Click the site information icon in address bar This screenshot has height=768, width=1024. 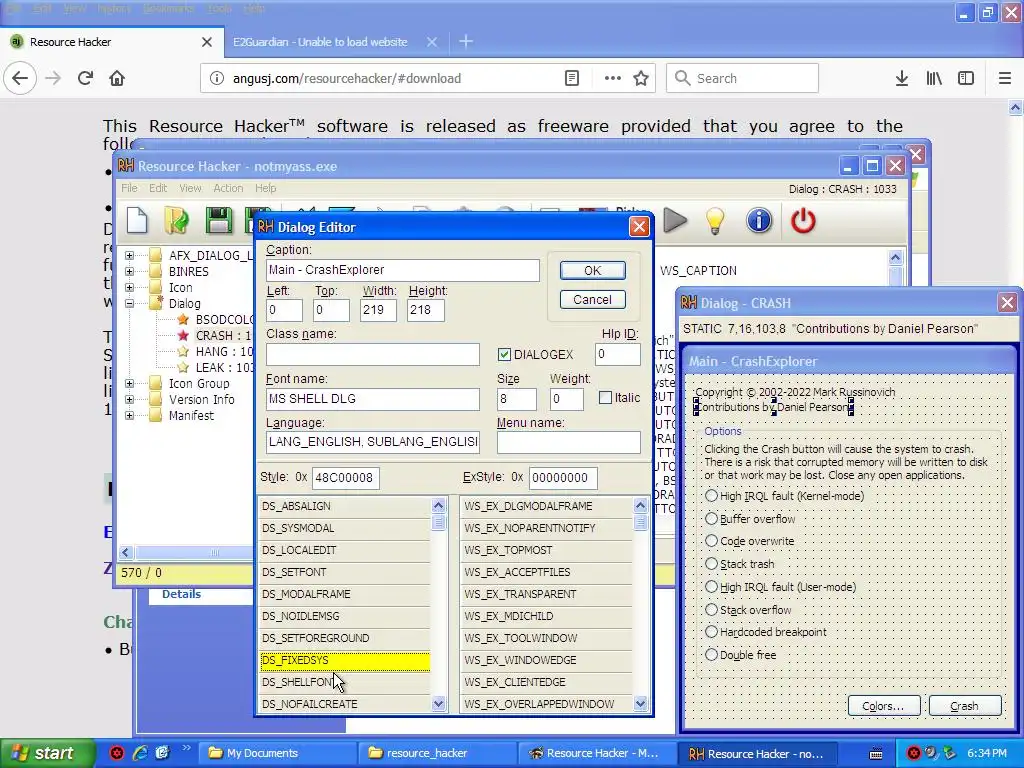click(216, 78)
